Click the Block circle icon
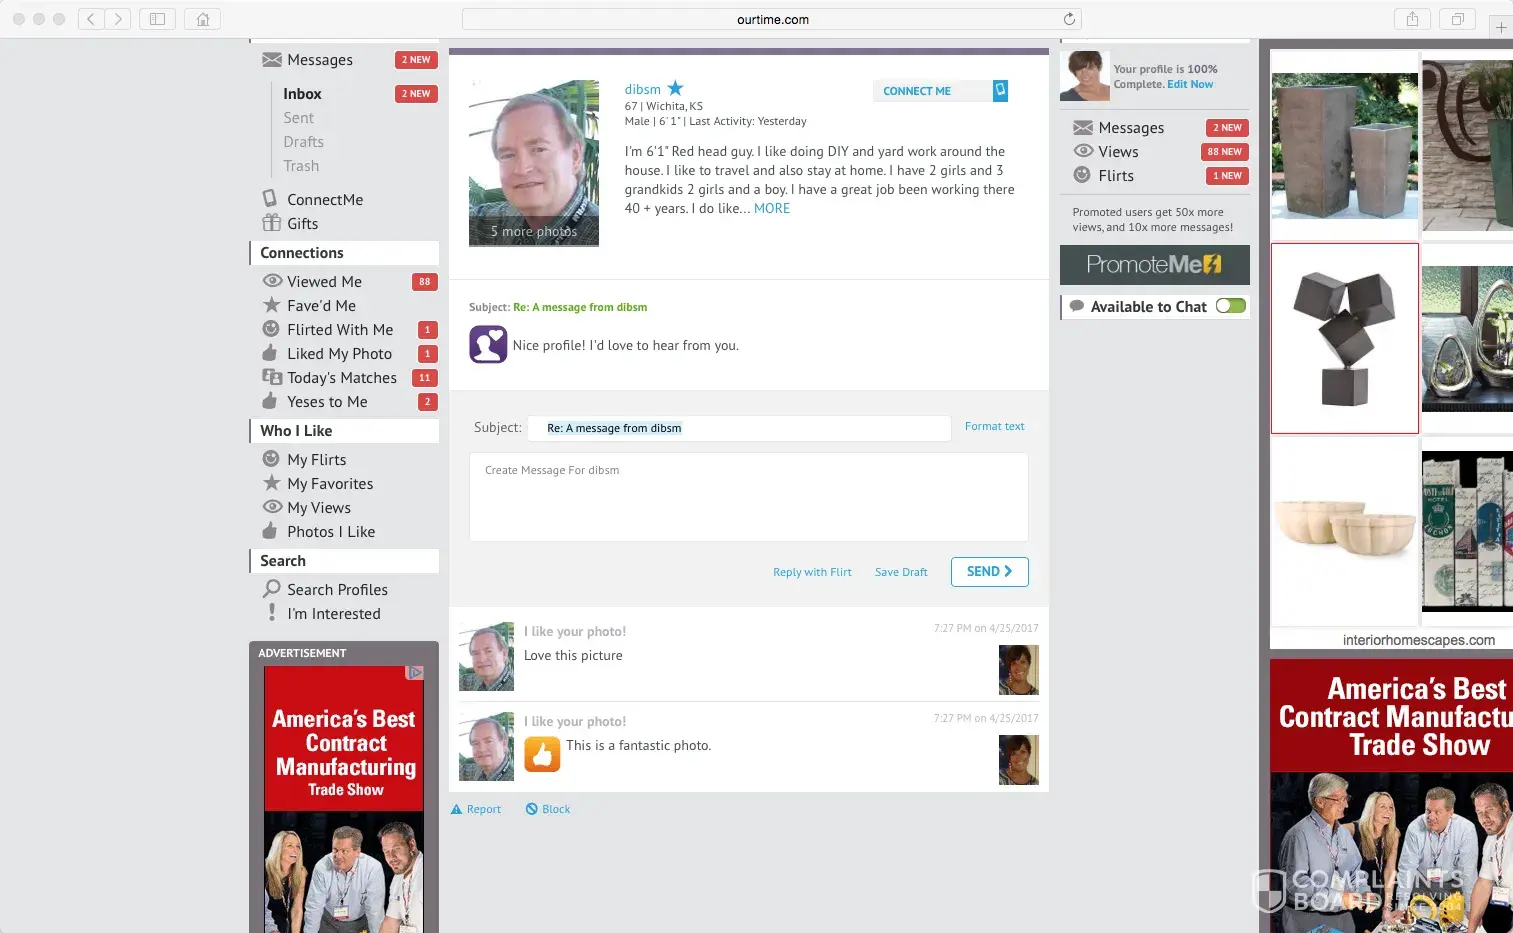The width and height of the screenshot is (1513, 933). click(x=532, y=809)
